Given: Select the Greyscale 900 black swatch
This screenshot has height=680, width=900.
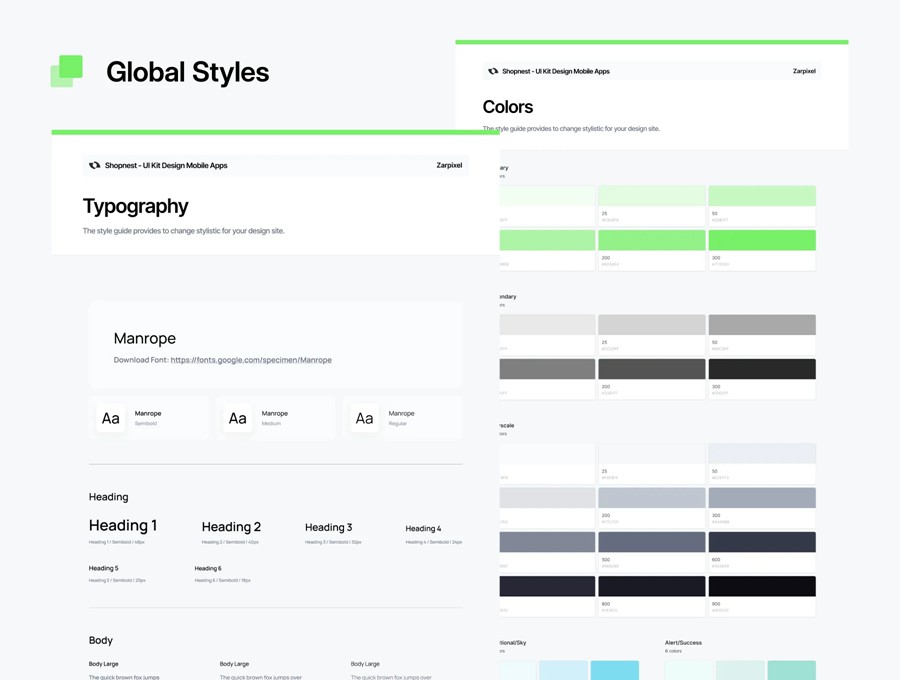Looking at the screenshot, I should (761, 586).
